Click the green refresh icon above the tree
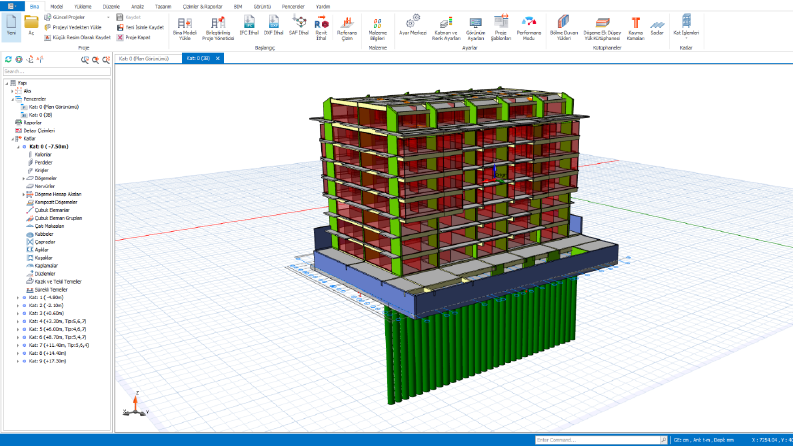The height and width of the screenshot is (446, 793). coord(8,59)
